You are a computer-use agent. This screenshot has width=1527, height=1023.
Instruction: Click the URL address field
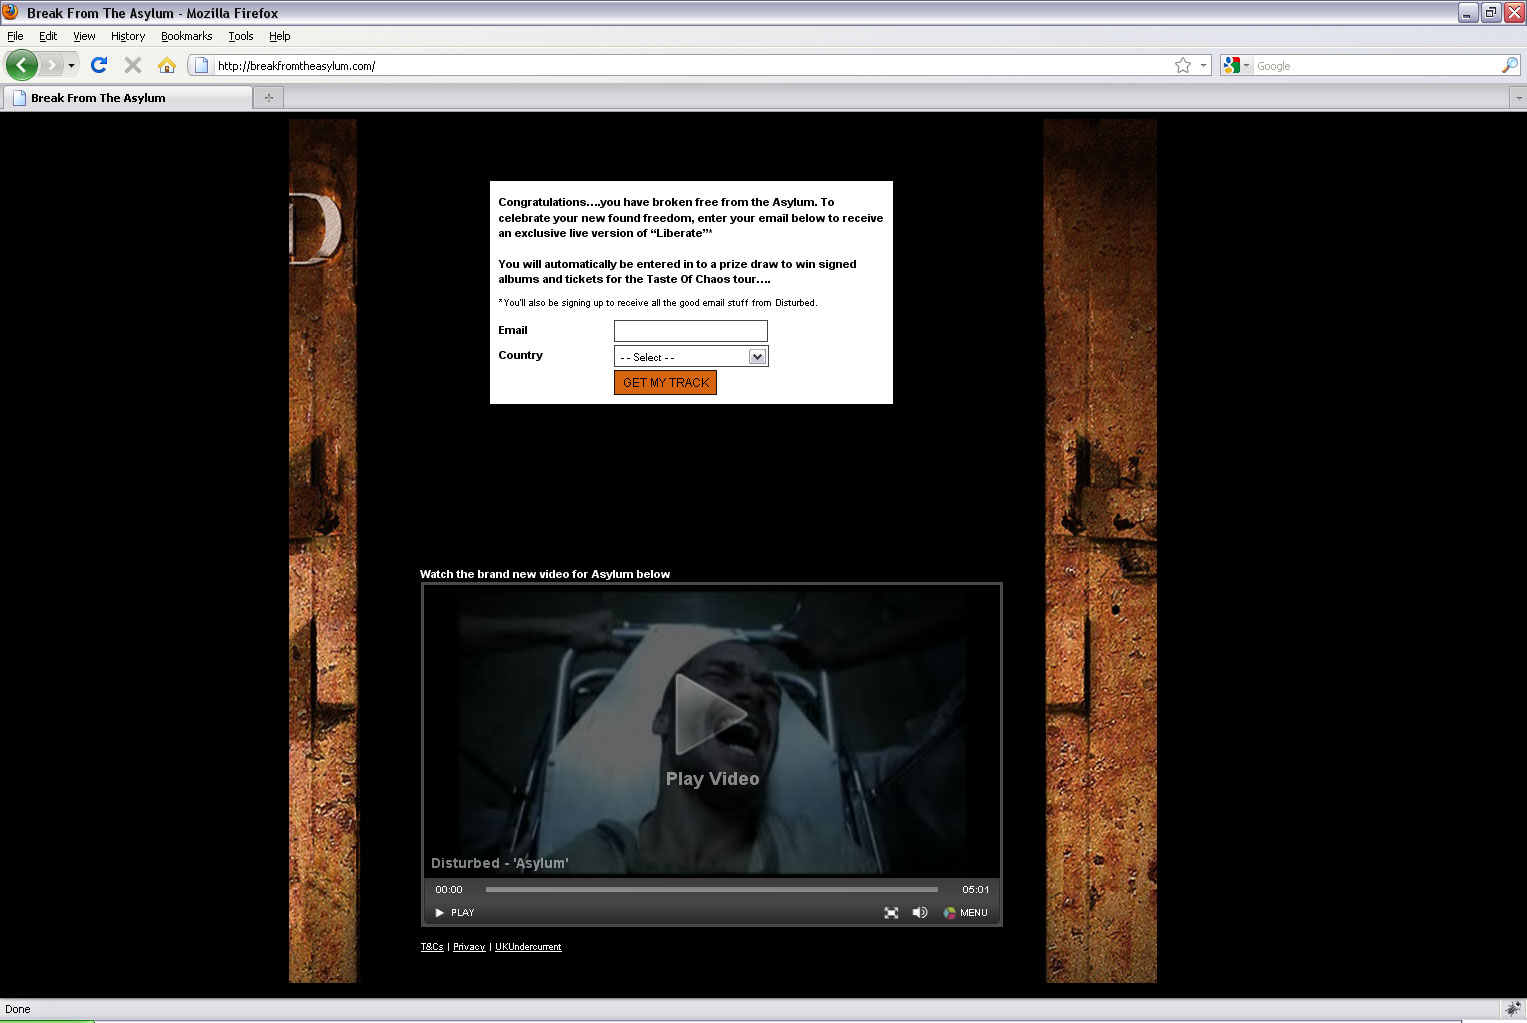(x=692, y=66)
